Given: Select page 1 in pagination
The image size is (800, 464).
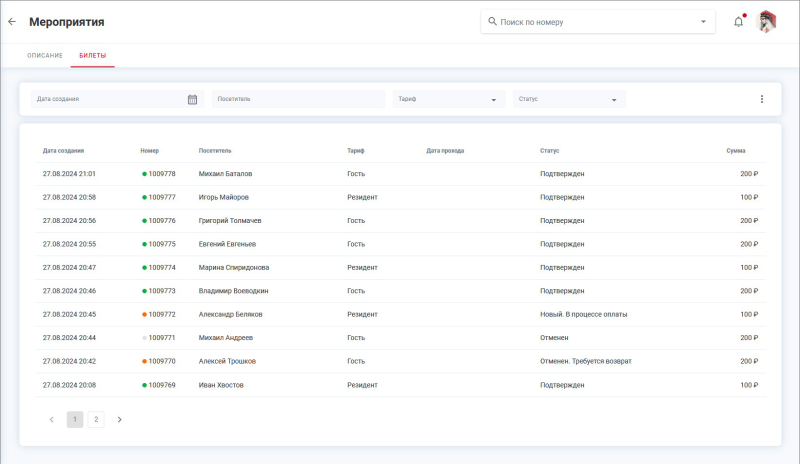Looking at the screenshot, I should click(x=75, y=419).
